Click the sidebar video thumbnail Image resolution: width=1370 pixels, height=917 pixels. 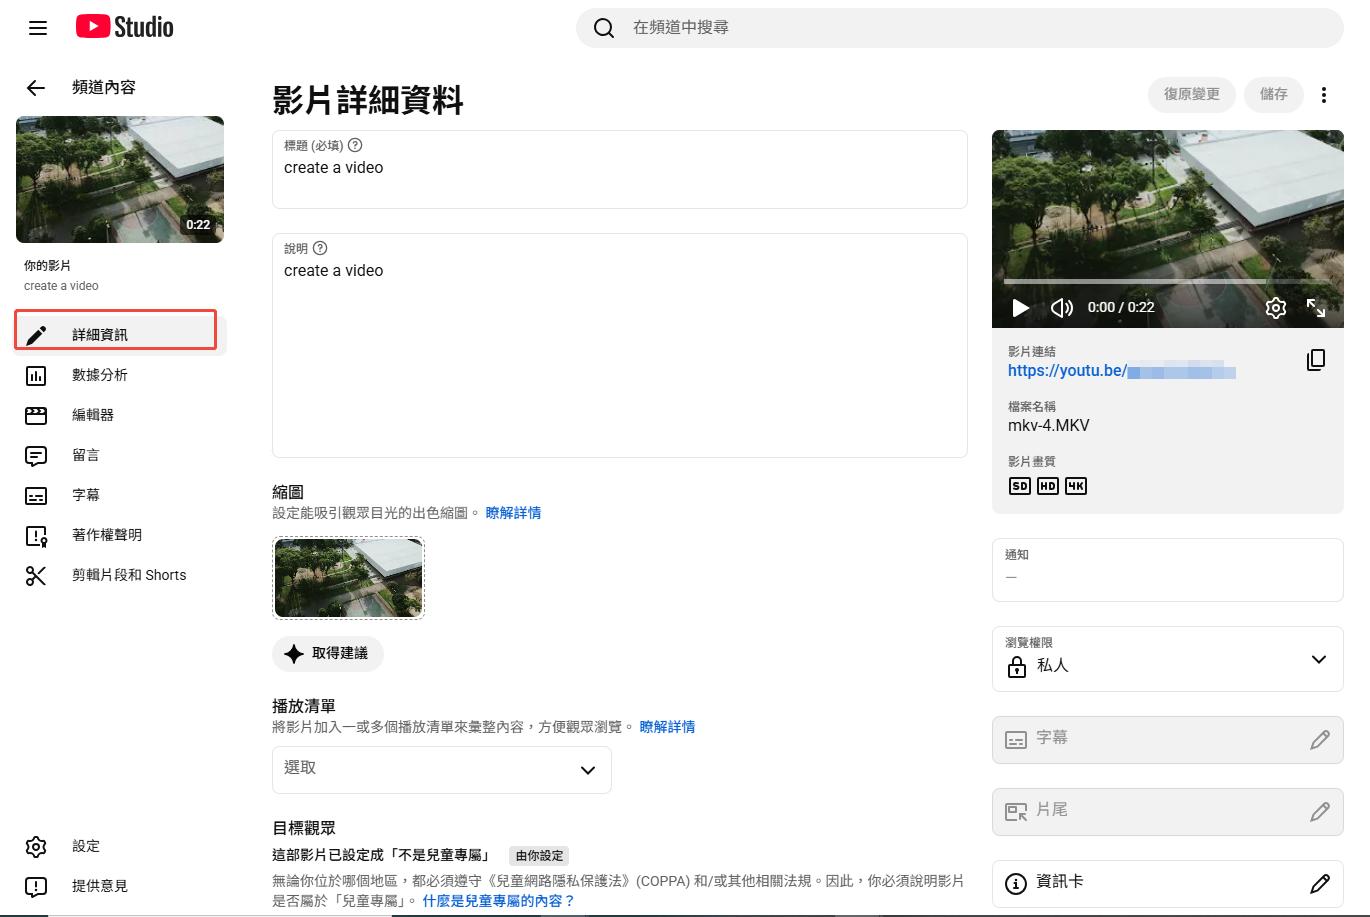point(120,179)
